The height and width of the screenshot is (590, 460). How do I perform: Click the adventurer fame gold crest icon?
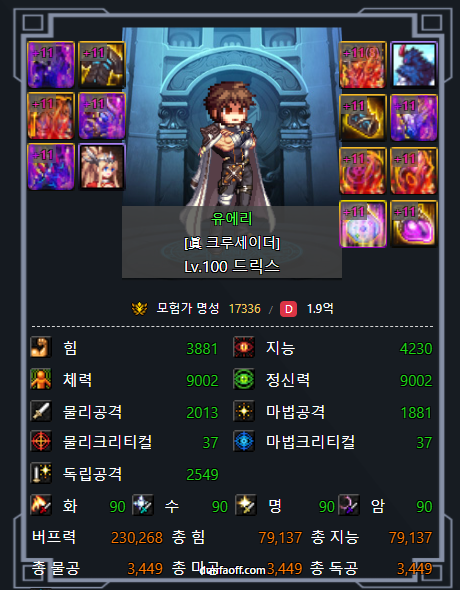tap(139, 309)
